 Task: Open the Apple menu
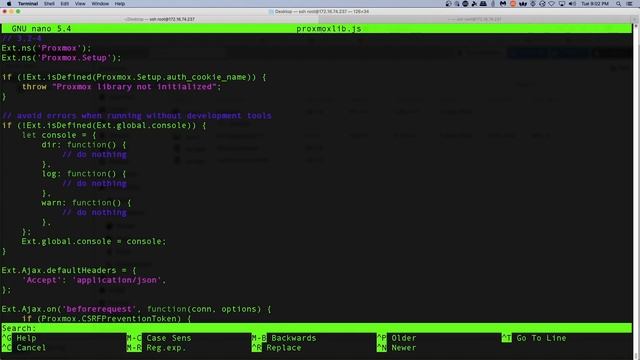pos(9,4)
